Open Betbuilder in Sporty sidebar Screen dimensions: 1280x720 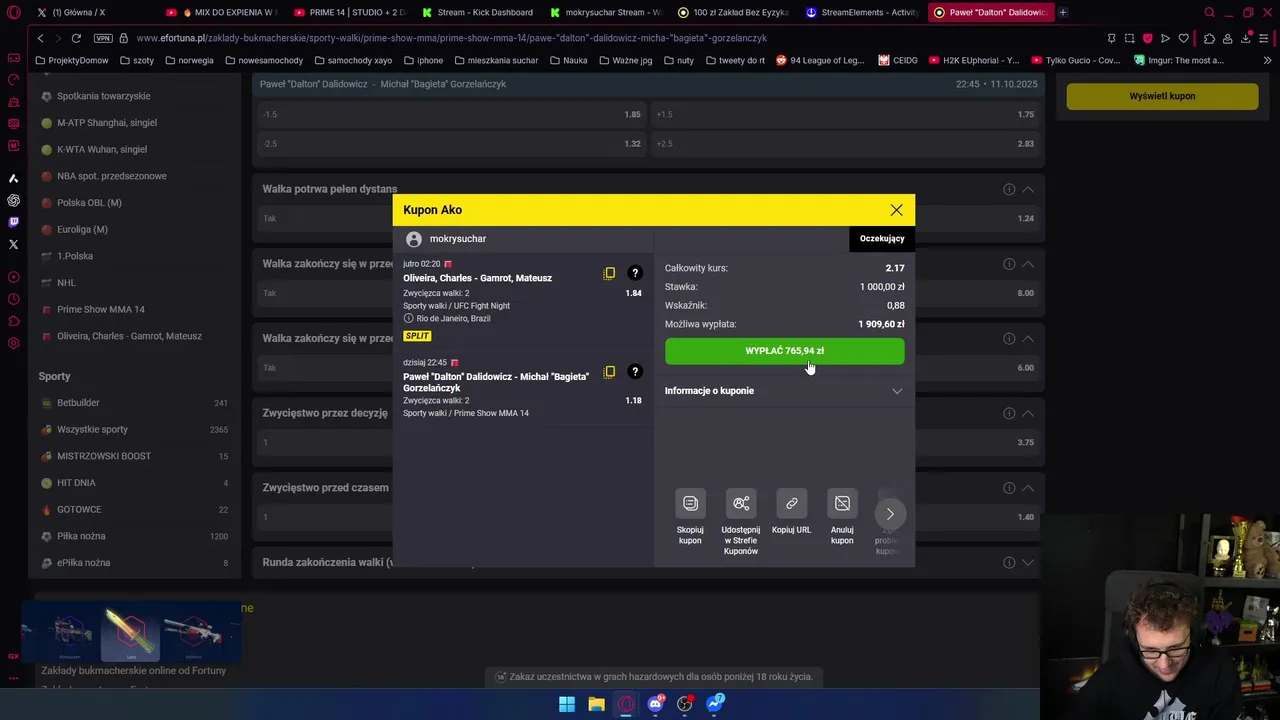134,403
